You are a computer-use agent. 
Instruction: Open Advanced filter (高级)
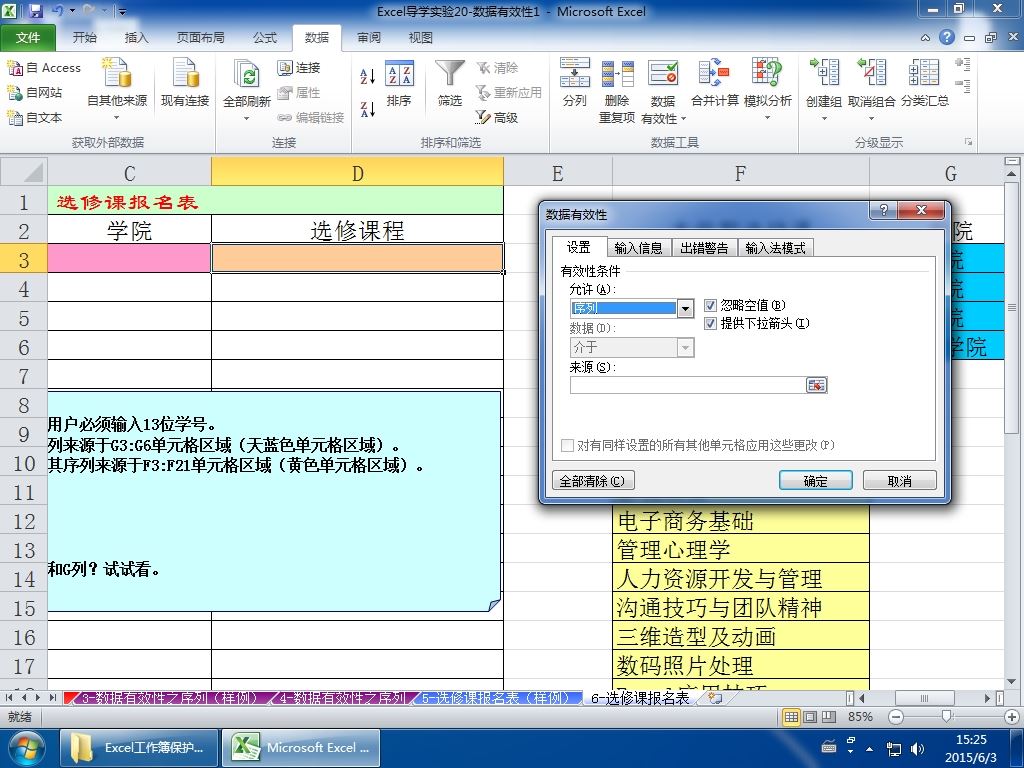497,117
